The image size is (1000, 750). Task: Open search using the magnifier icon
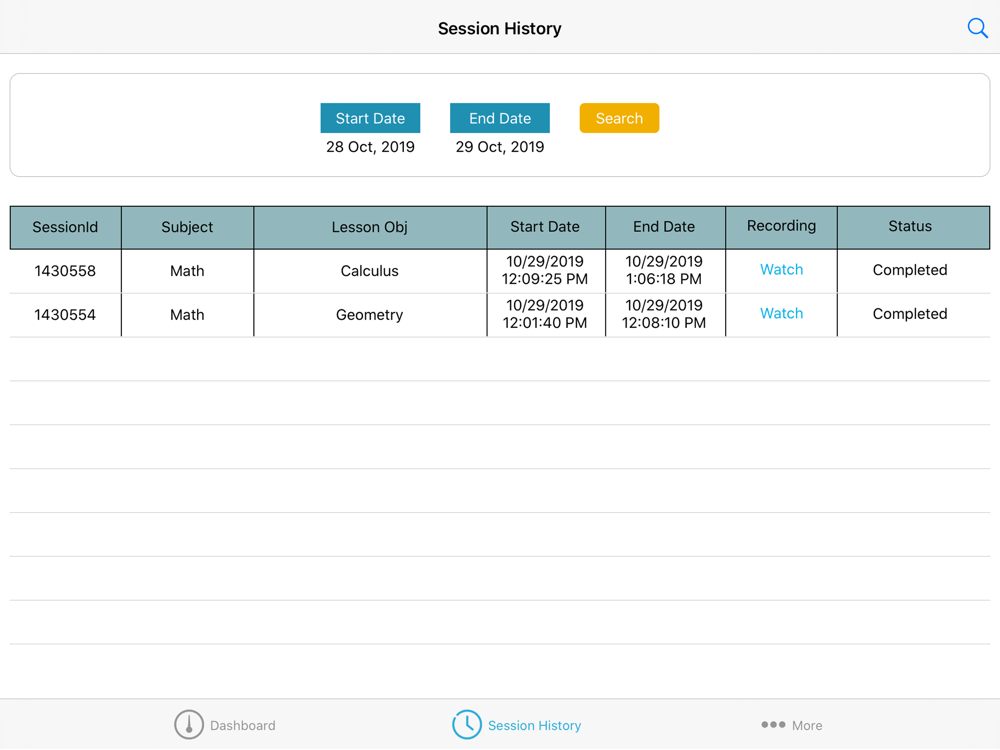tap(978, 28)
